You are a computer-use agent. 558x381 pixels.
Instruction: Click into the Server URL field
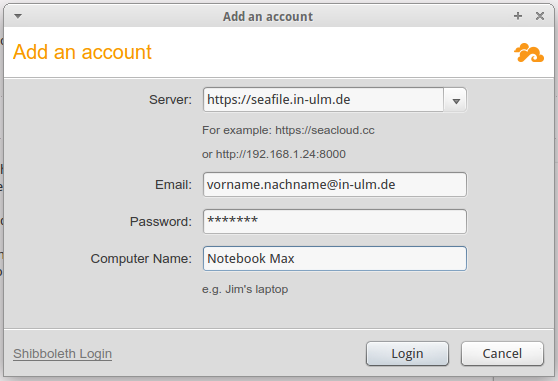click(323, 100)
